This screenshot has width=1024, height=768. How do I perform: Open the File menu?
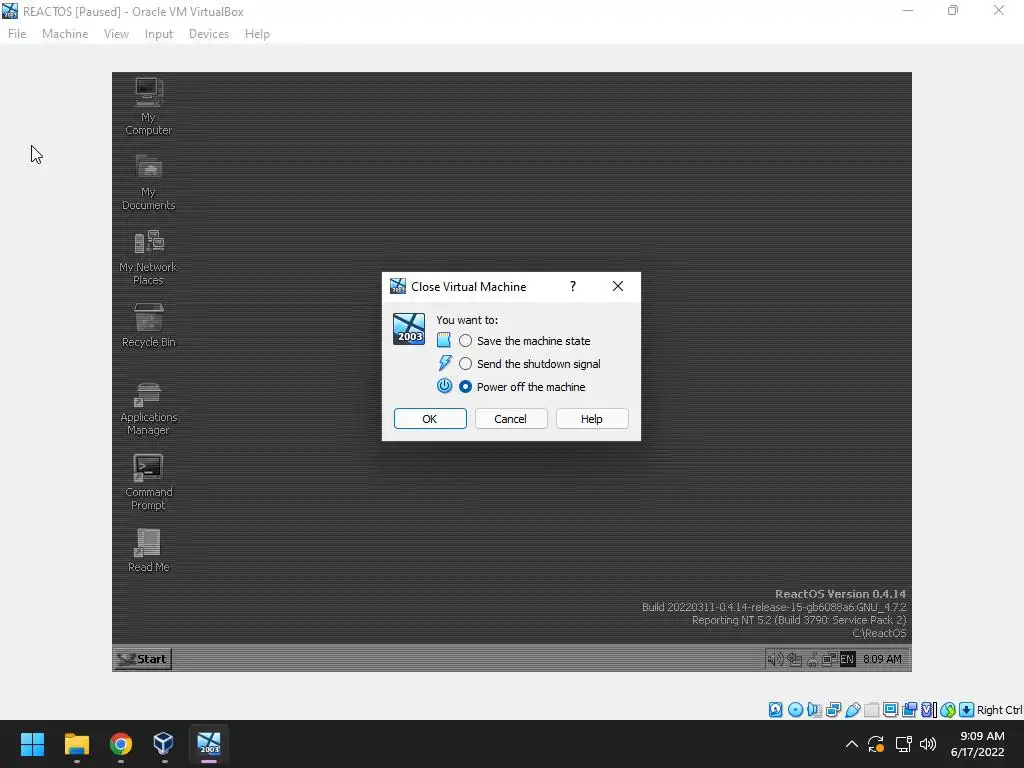(17, 34)
